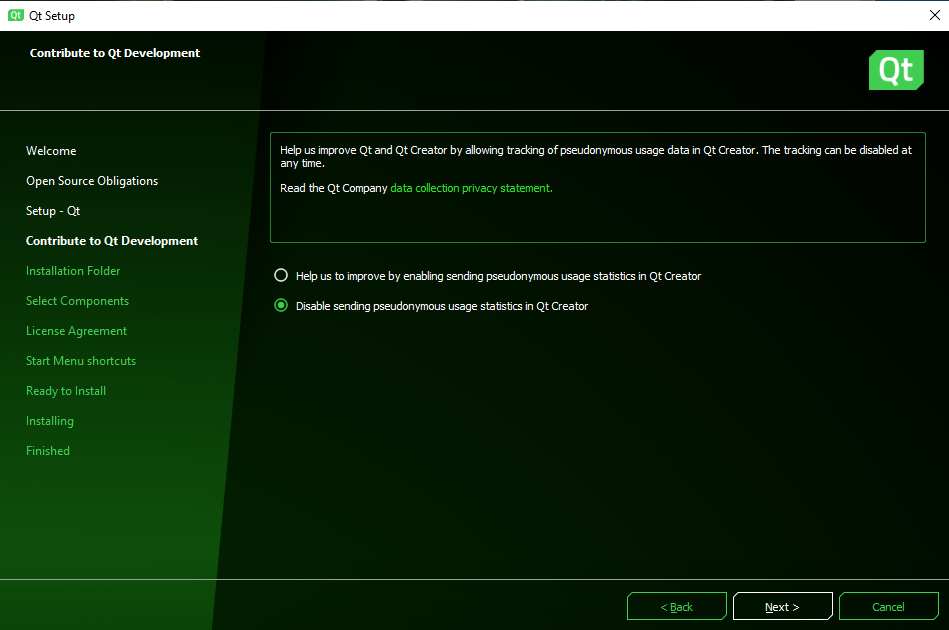Click the Qt Setup title bar icon
This screenshot has height=630, width=949.
[15, 15]
